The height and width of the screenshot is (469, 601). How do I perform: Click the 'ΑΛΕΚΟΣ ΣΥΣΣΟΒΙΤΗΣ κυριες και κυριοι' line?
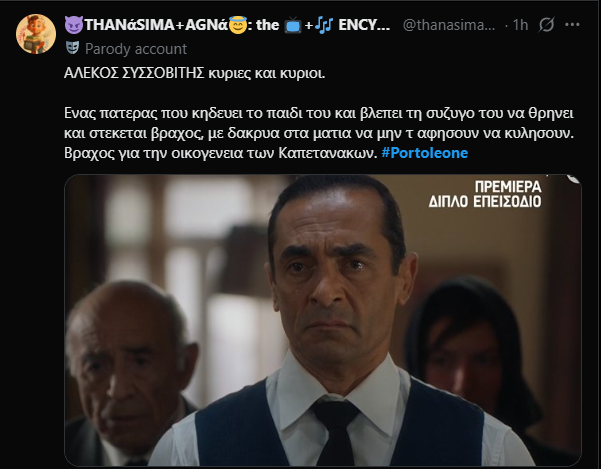coord(195,73)
